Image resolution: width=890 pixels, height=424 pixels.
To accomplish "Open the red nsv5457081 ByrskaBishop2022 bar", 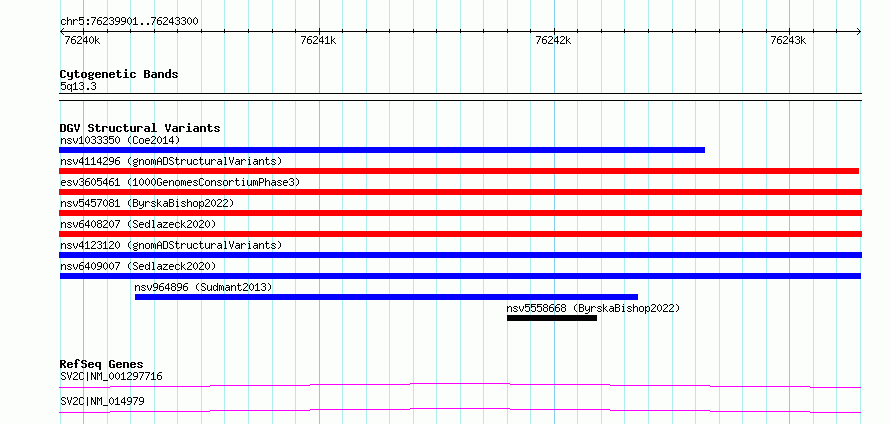I will coord(460,213).
